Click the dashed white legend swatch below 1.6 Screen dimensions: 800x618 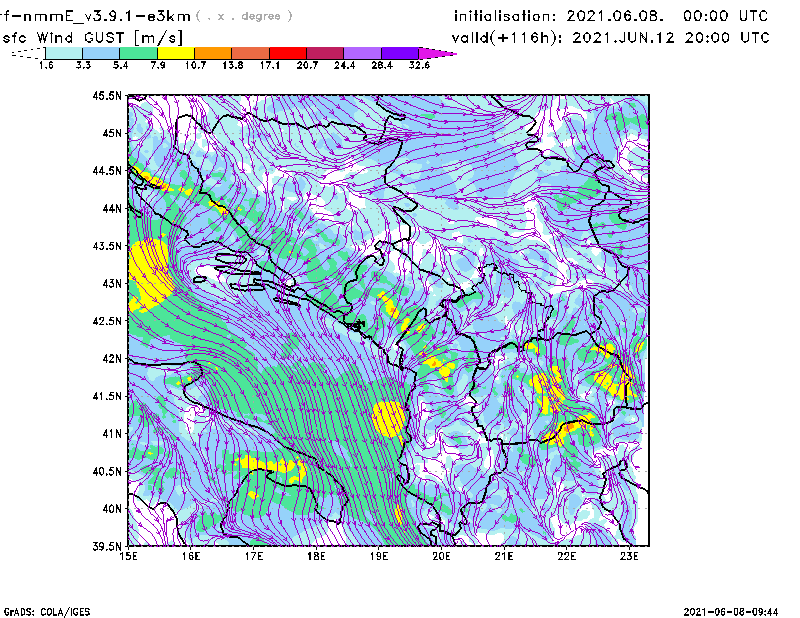[x=28, y=53]
